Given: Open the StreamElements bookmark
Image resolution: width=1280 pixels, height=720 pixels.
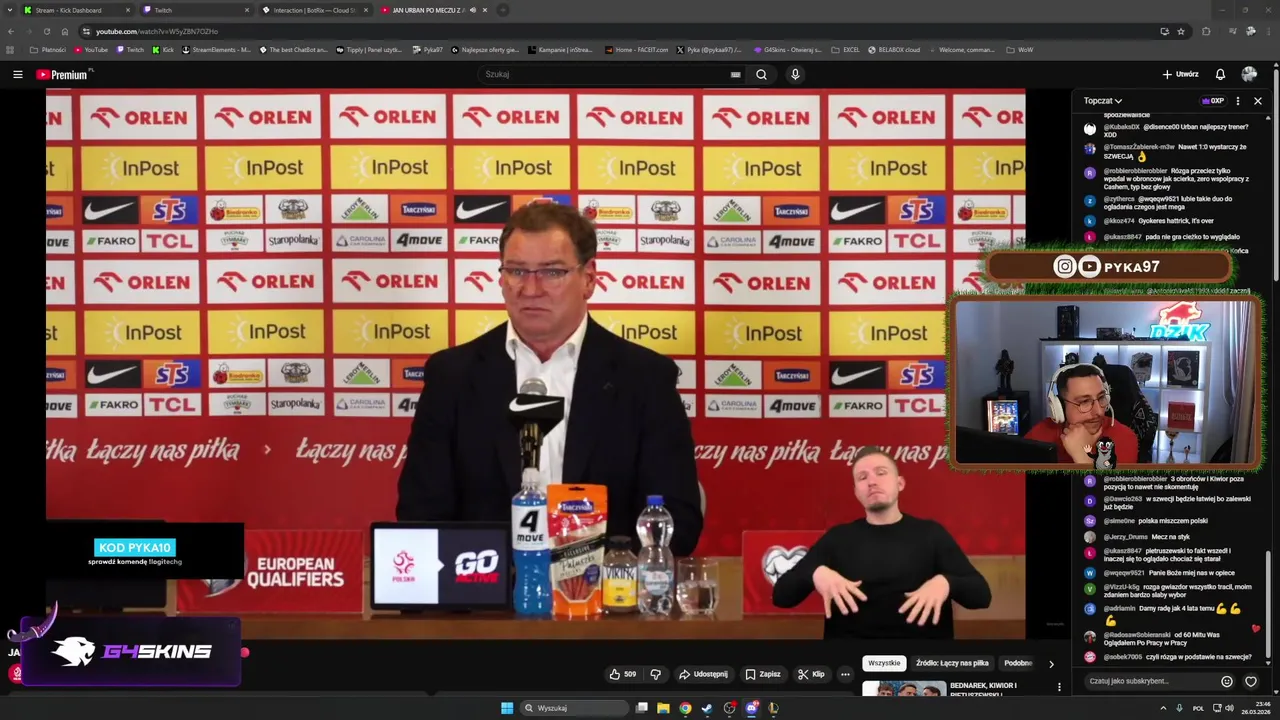Looking at the screenshot, I should pyautogui.click(x=216, y=49).
